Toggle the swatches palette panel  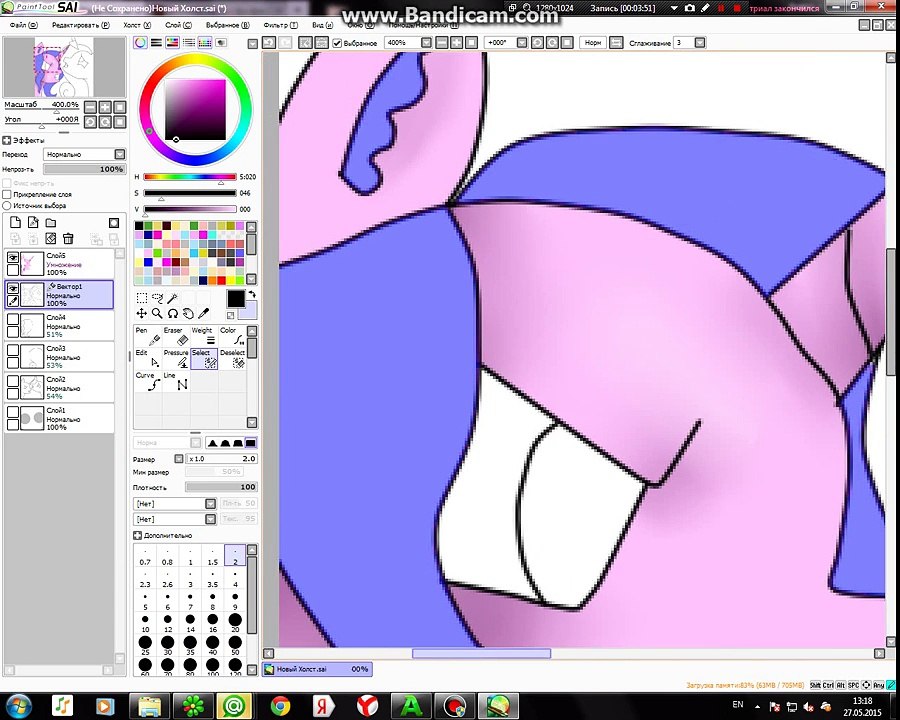pyautogui.click(x=204, y=43)
